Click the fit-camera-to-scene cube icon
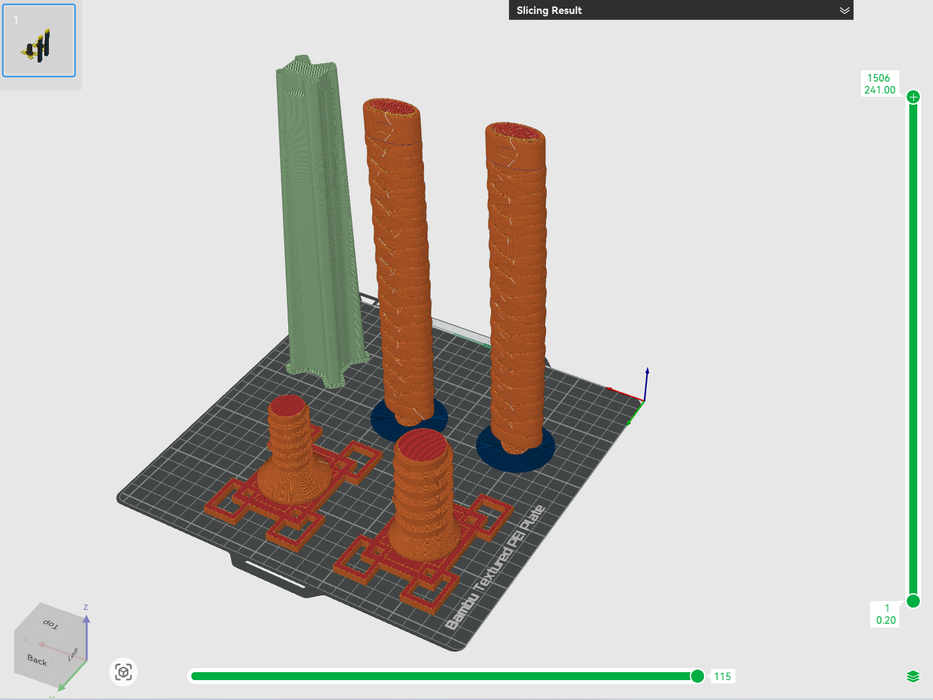 click(x=123, y=672)
